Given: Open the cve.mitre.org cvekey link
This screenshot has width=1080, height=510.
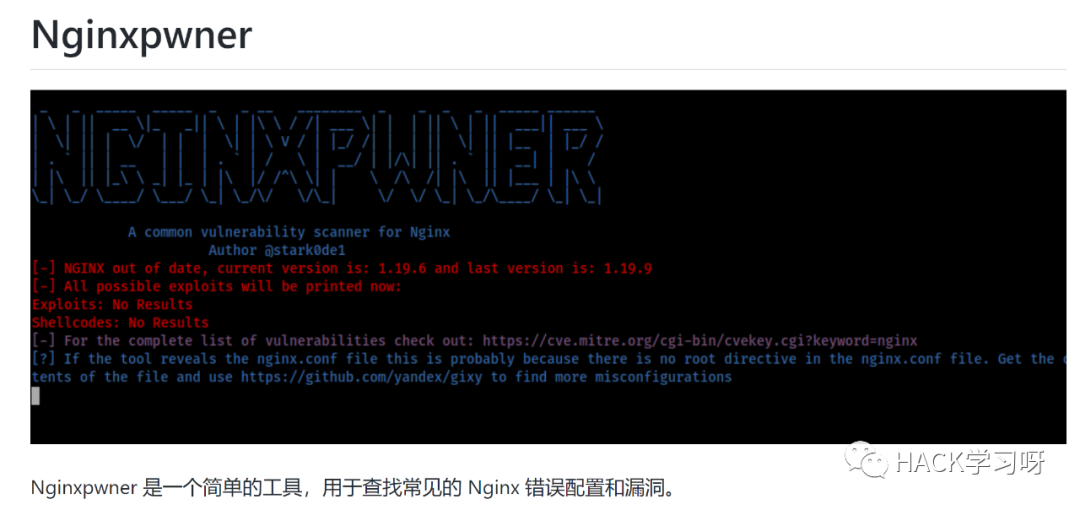Looking at the screenshot, I should pos(700,340).
